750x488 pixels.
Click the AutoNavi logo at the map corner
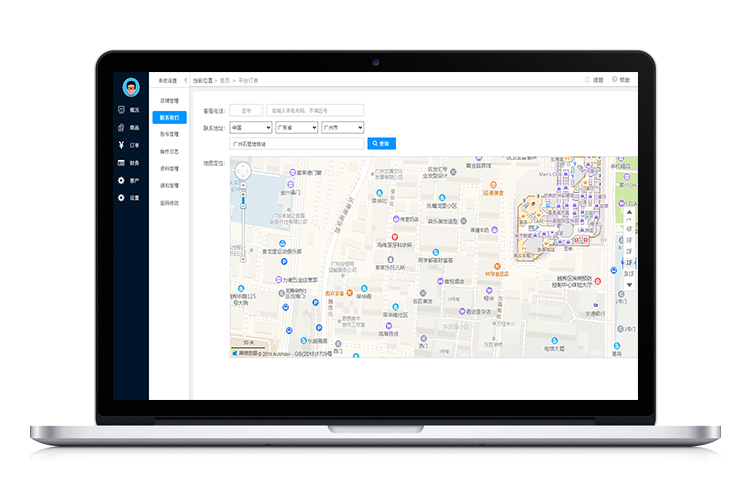(235, 353)
